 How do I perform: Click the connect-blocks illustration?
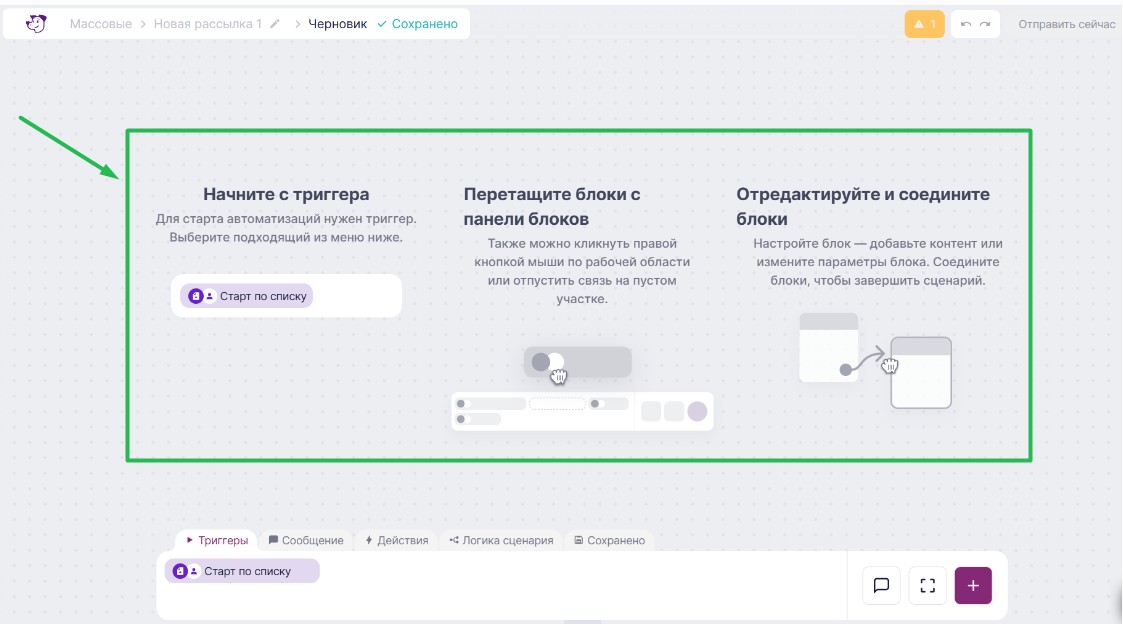(x=875, y=360)
